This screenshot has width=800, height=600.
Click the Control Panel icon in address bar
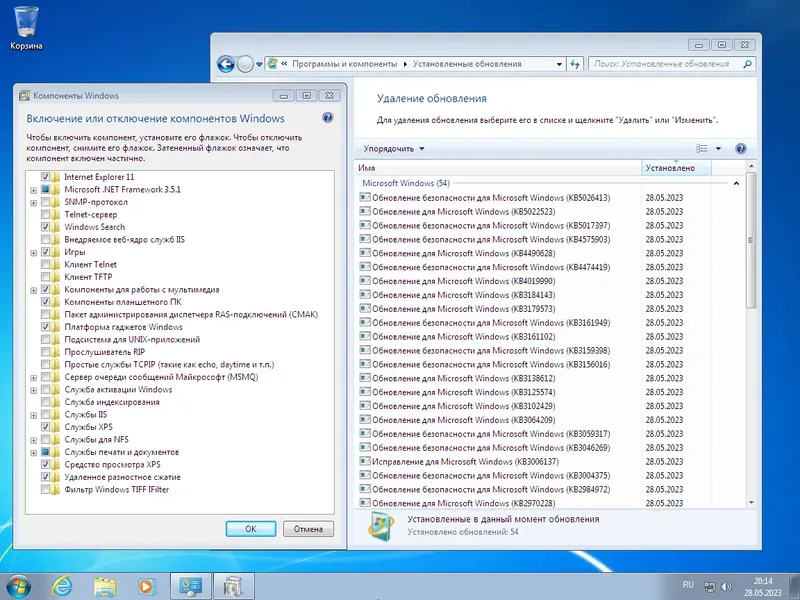pyautogui.click(x=272, y=64)
